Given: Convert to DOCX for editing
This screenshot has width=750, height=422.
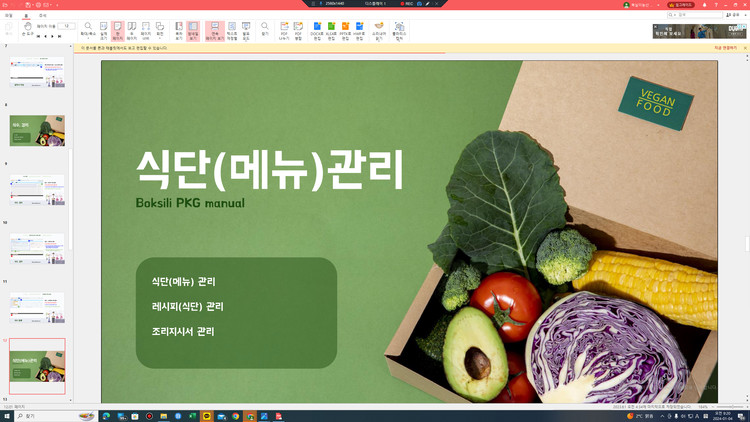Looking at the screenshot, I should (317, 31).
